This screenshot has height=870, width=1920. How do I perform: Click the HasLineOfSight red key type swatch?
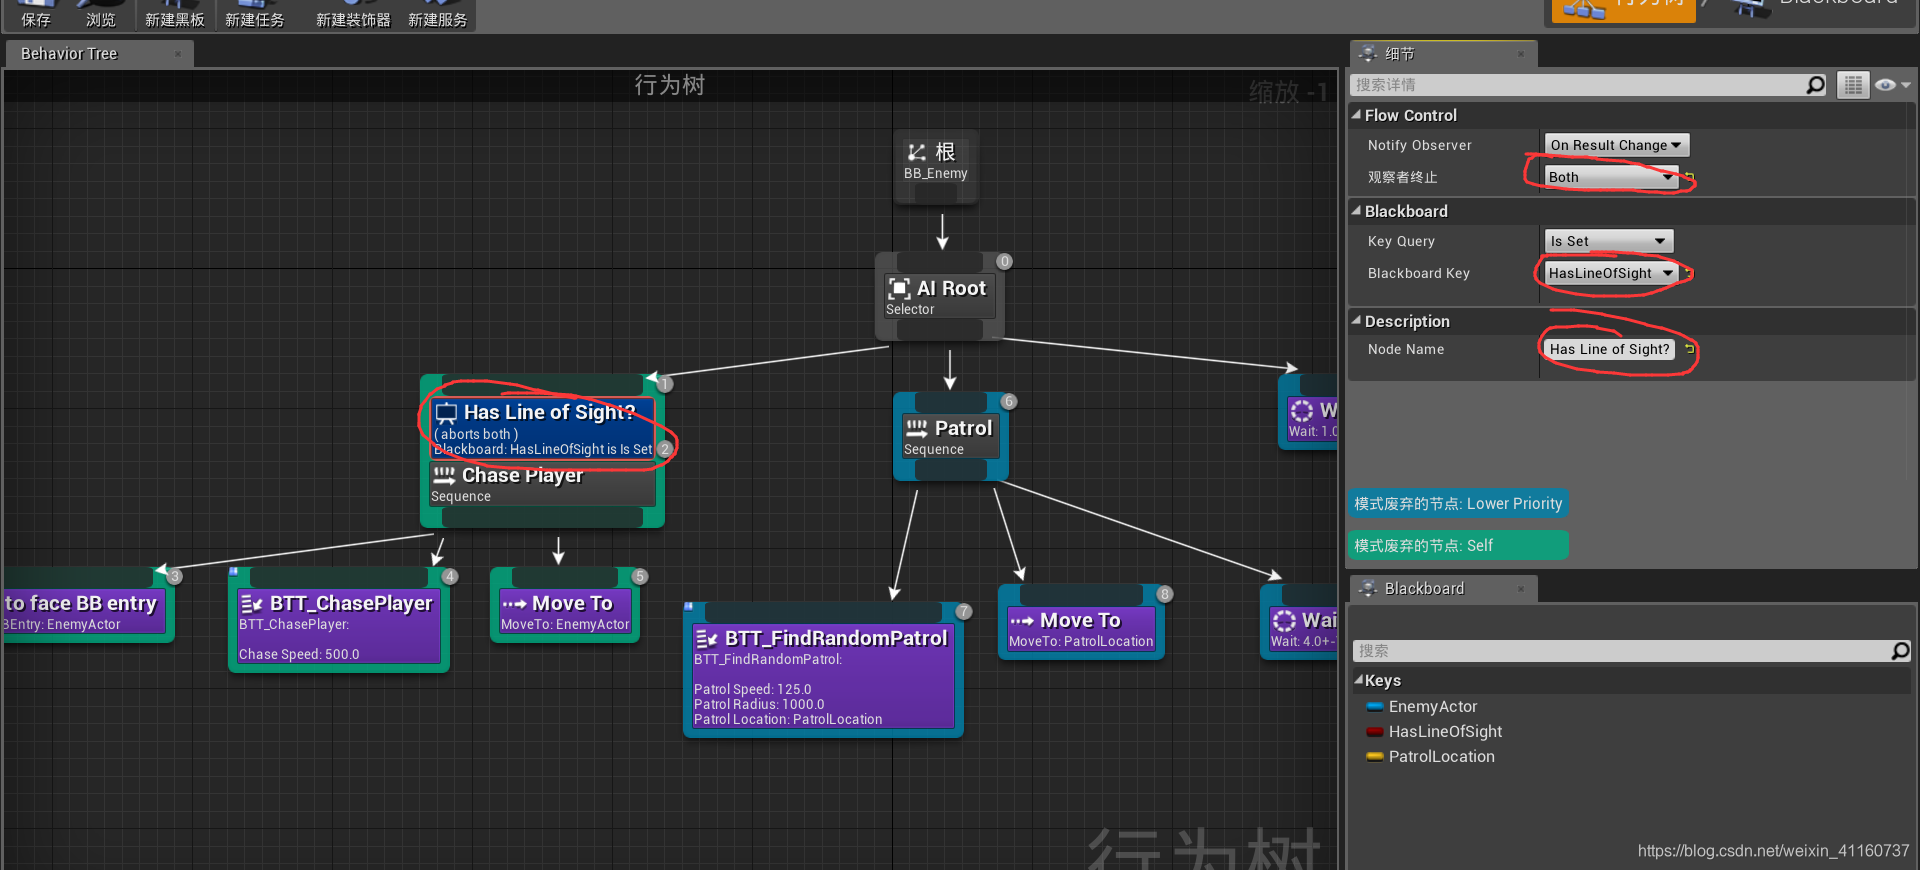pos(1375,732)
